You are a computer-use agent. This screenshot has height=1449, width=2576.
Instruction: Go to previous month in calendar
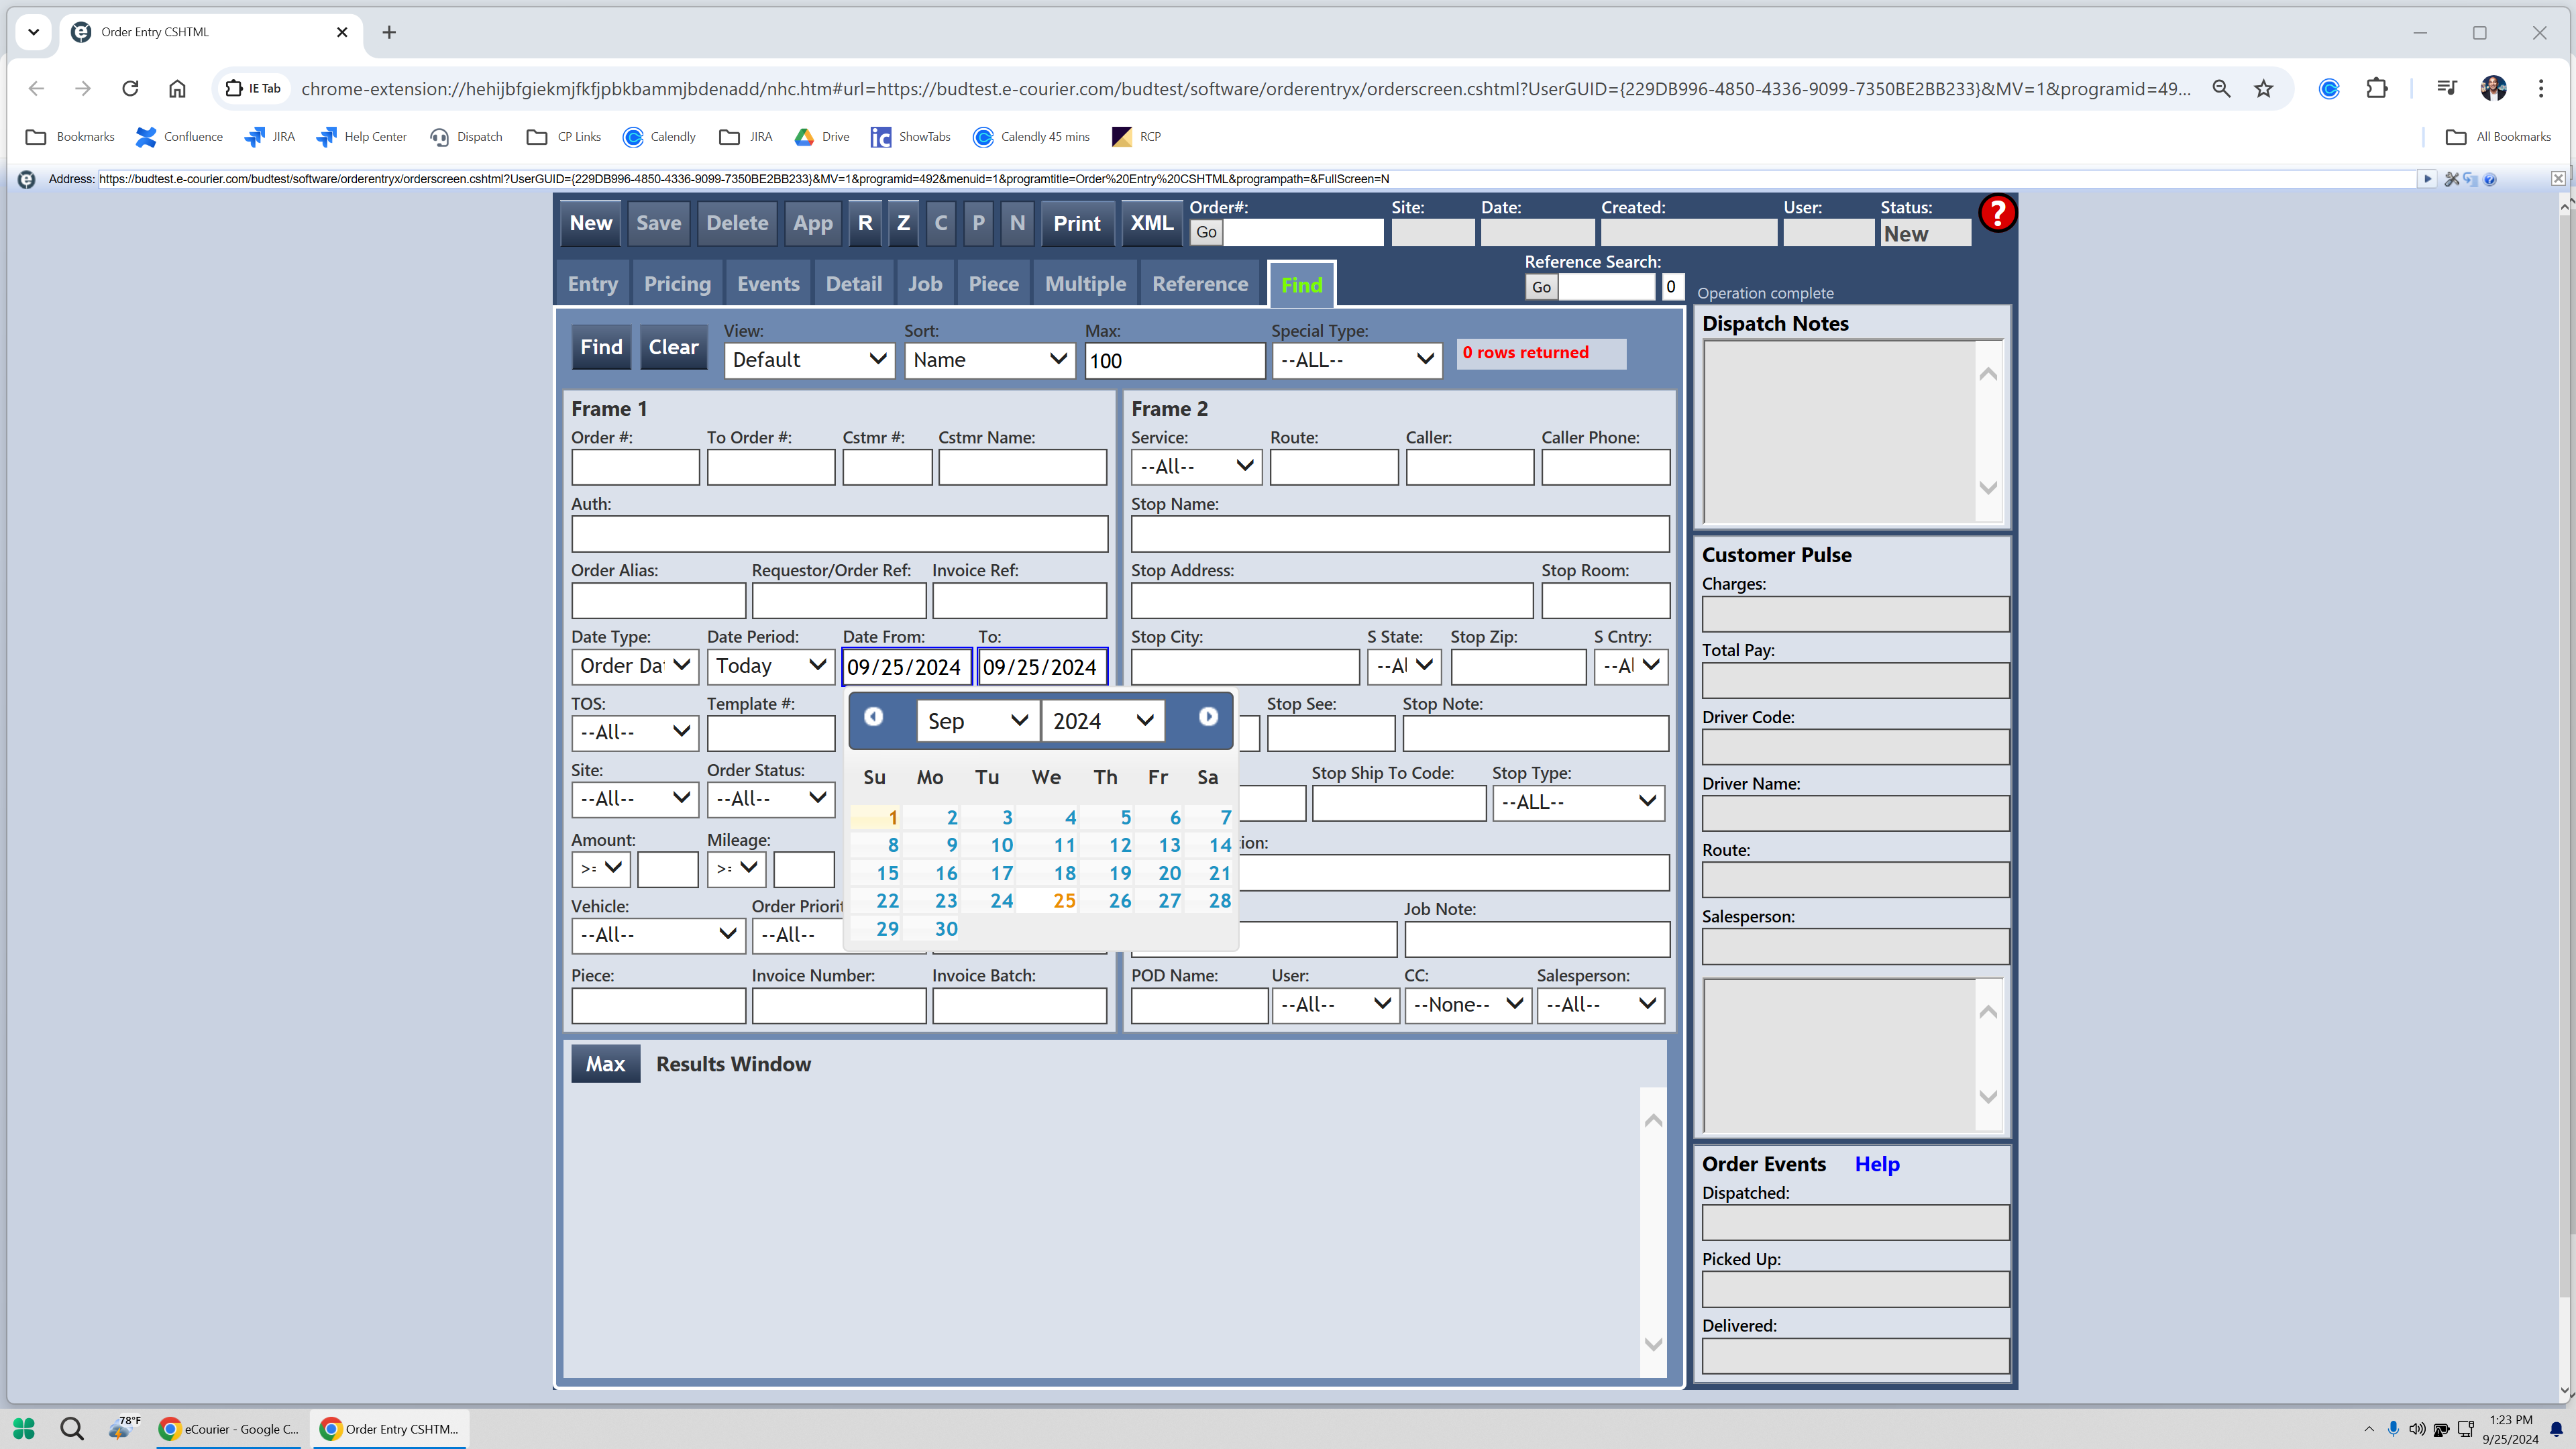[873, 716]
